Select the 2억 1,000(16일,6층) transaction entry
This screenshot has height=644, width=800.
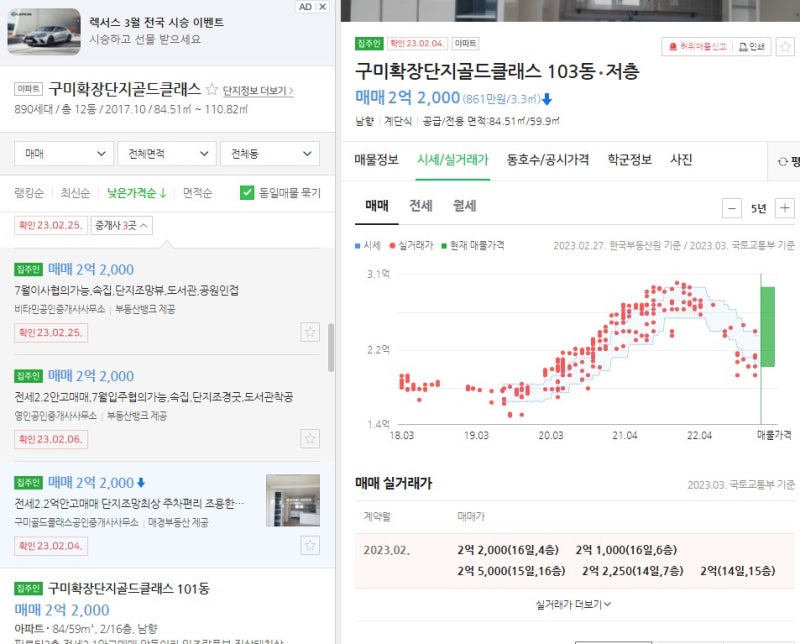tap(627, 550)
